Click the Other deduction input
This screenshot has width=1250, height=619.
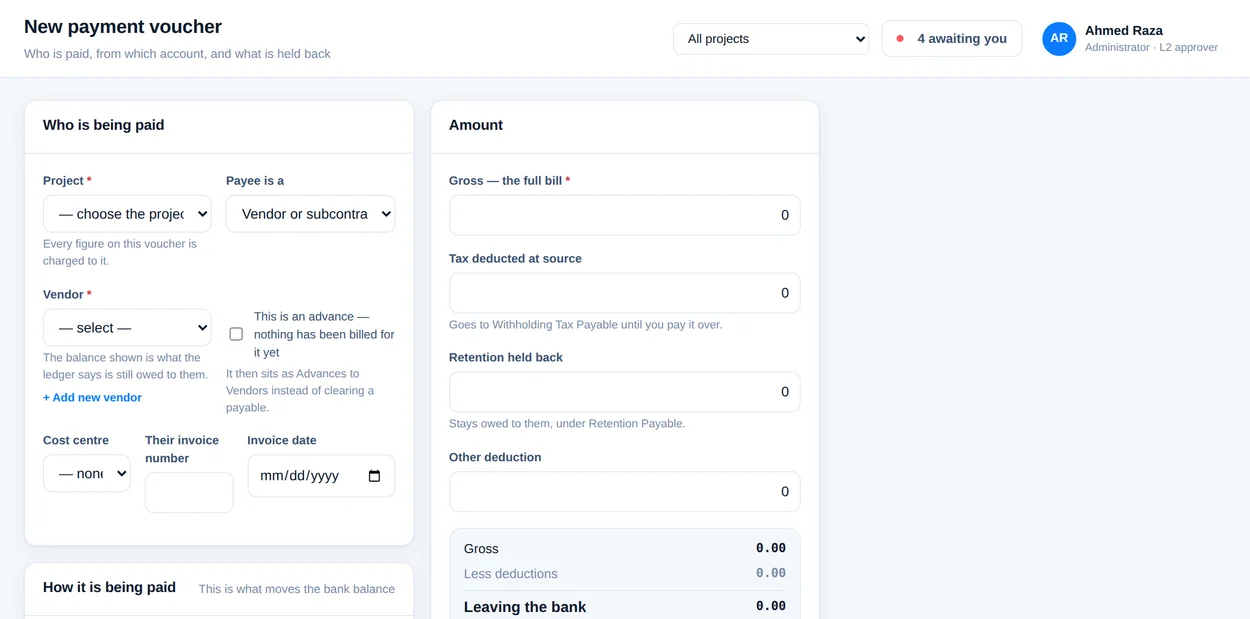[x=624, y=492]
